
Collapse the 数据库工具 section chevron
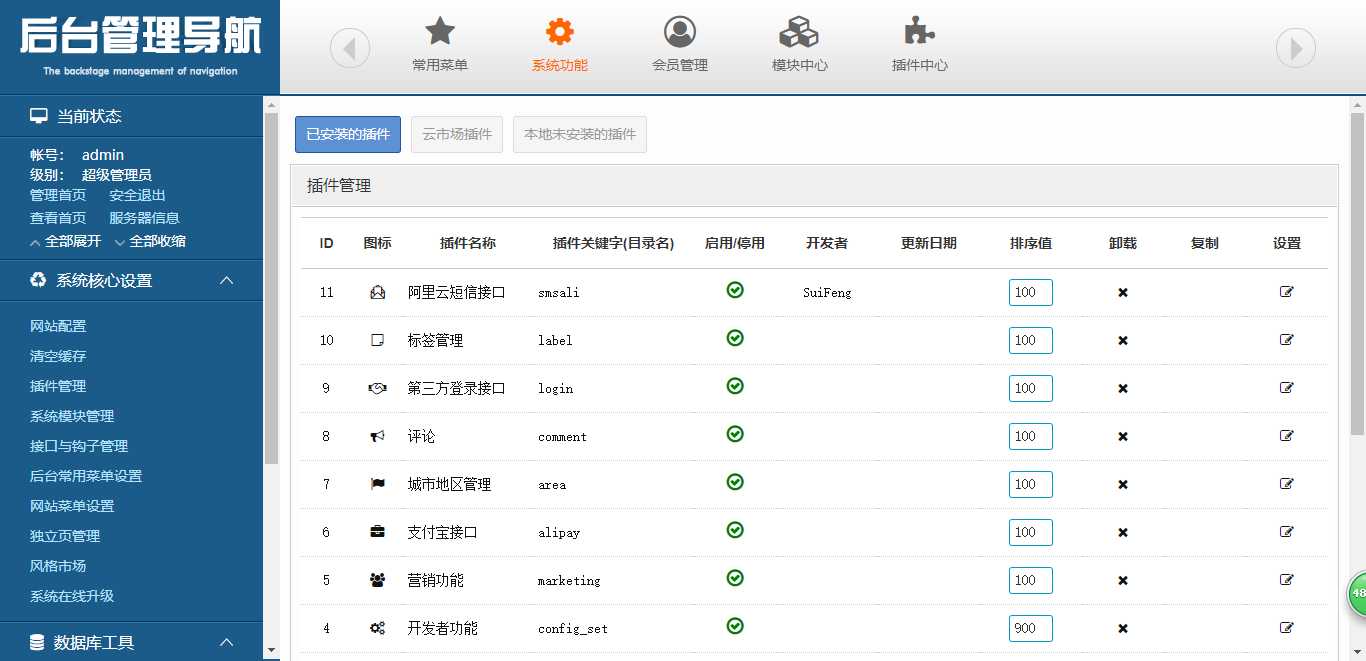click(227, 642)
